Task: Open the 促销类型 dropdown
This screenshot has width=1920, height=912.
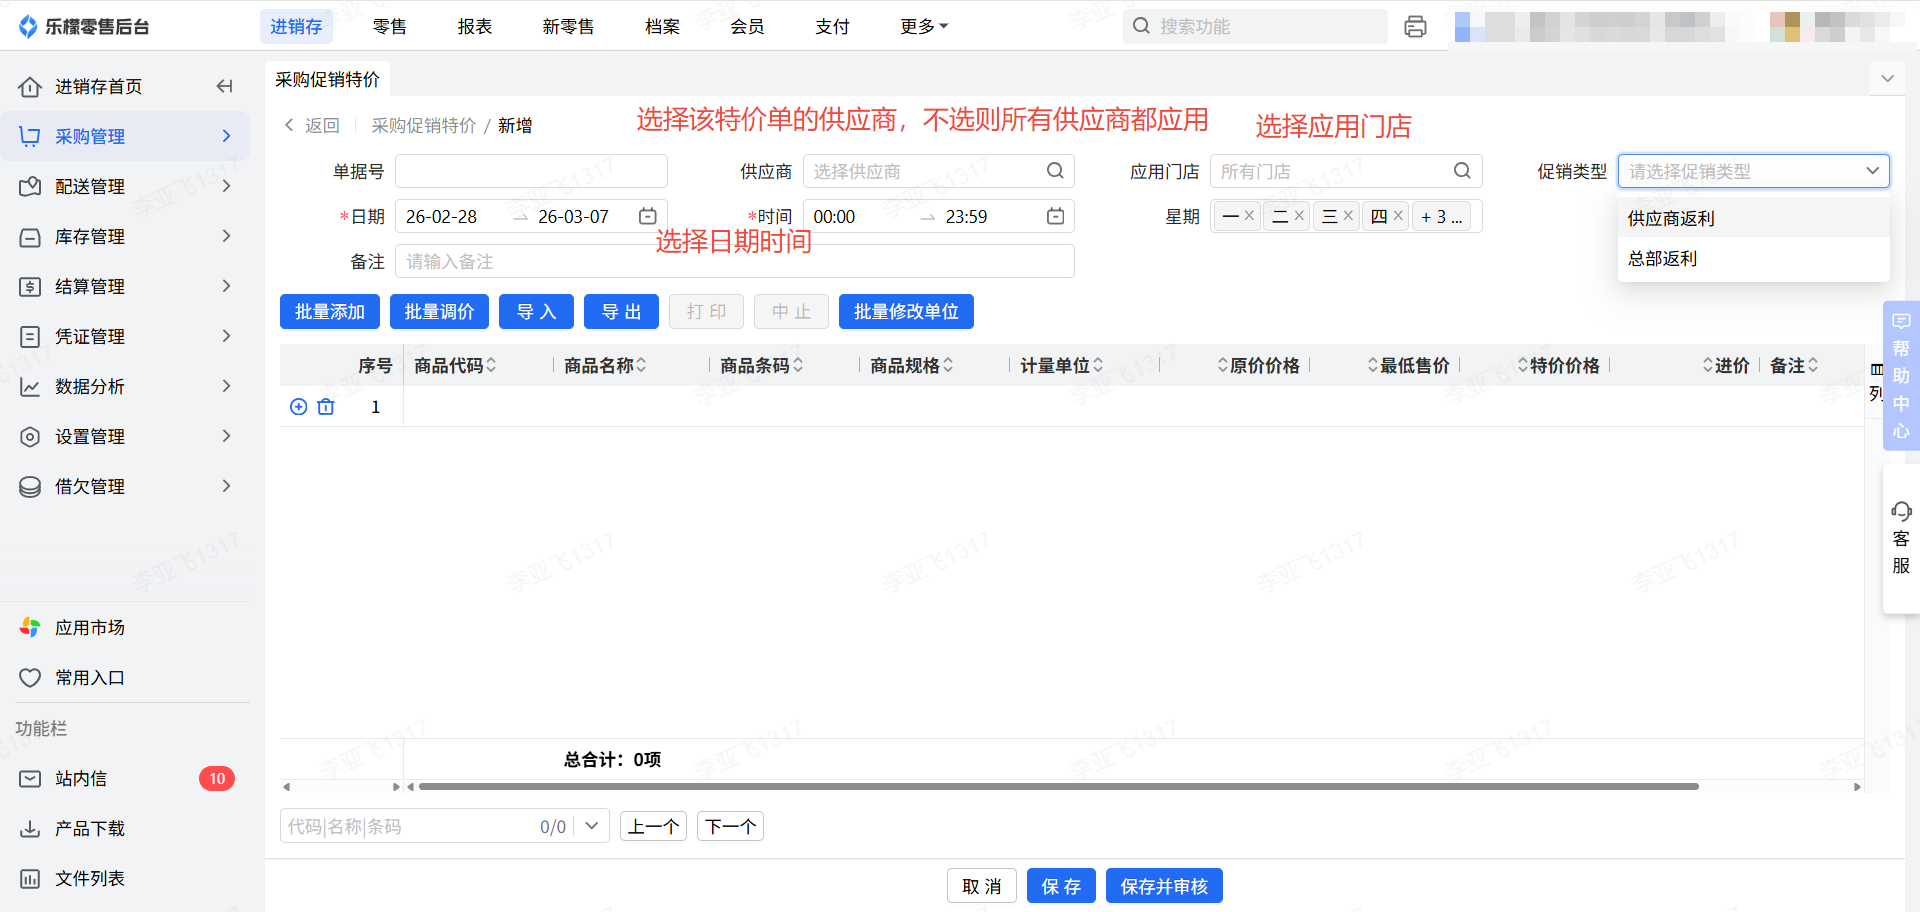Action: 1754,171
